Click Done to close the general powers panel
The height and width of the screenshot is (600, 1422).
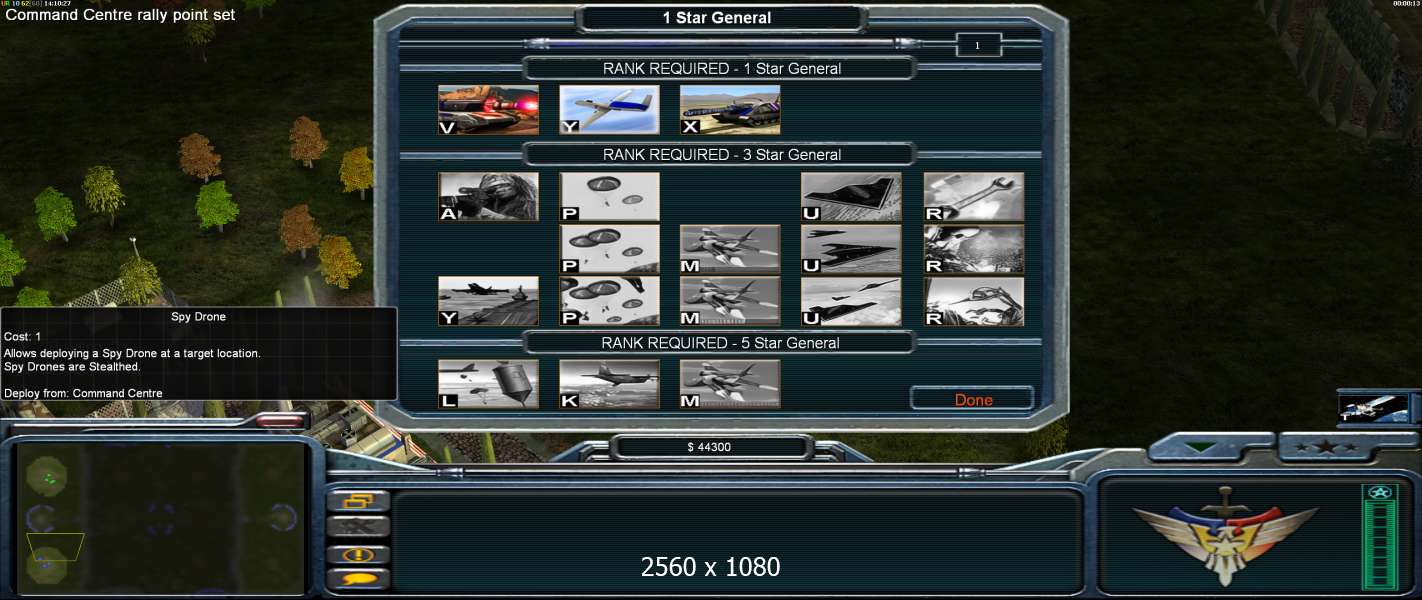(973, 399)
